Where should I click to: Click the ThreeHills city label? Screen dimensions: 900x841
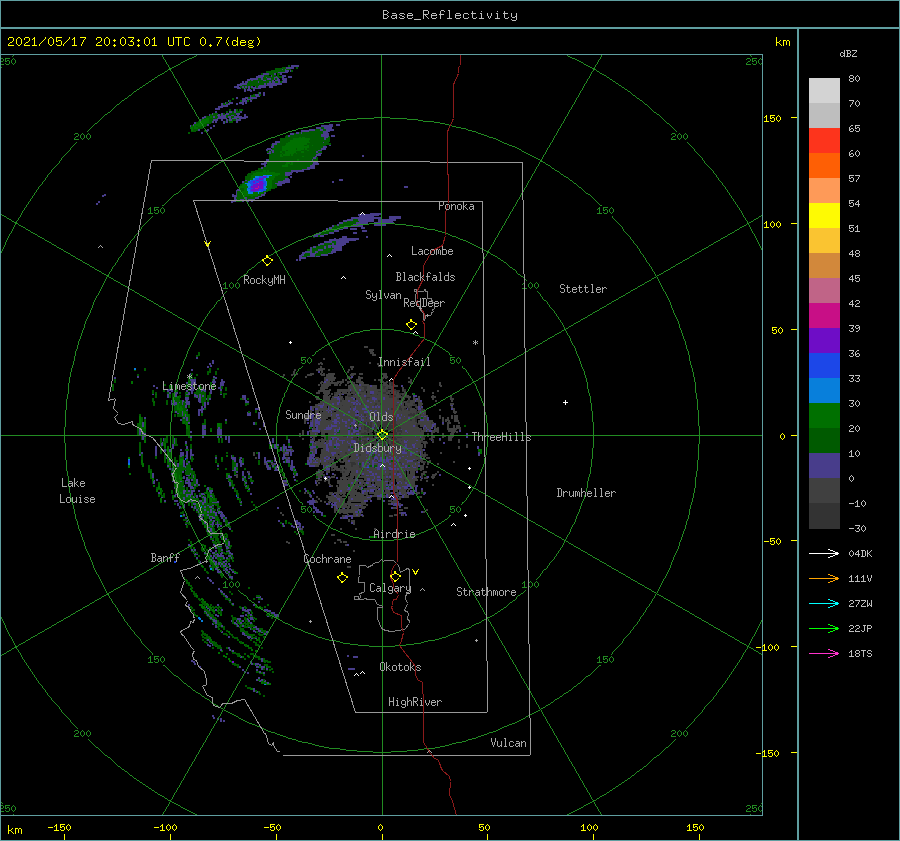502,437
